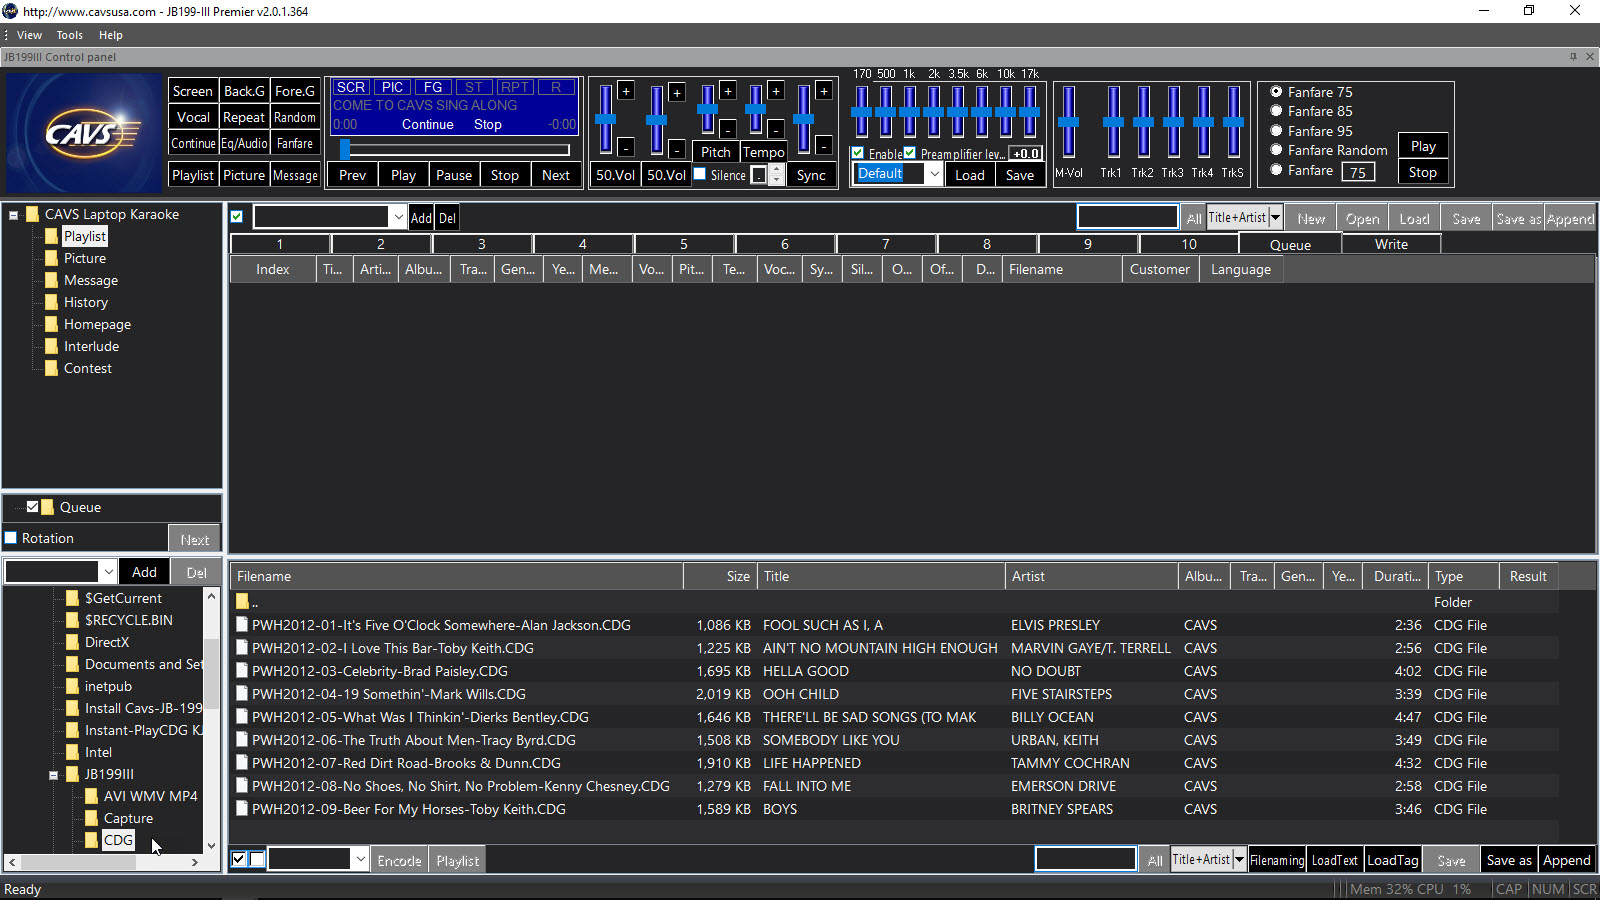Save the equalizer preset
The width and height of the screenshot is (1600, 900).
1020,175
